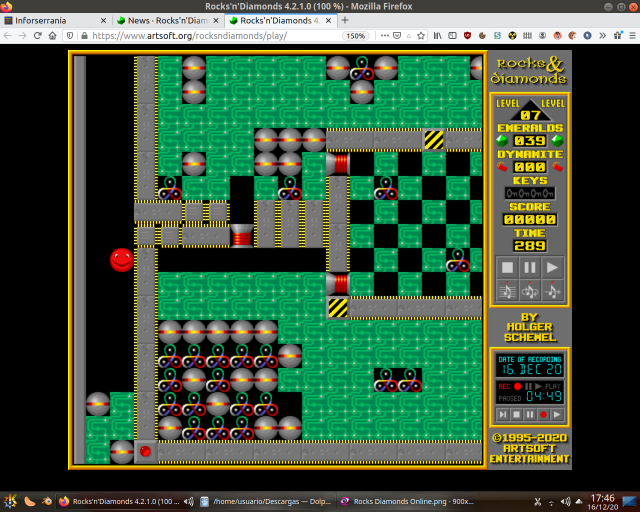This screenshot has width=640, height=512.
Task: Click the infotron between two rocks at top
Action: (362, 68)
